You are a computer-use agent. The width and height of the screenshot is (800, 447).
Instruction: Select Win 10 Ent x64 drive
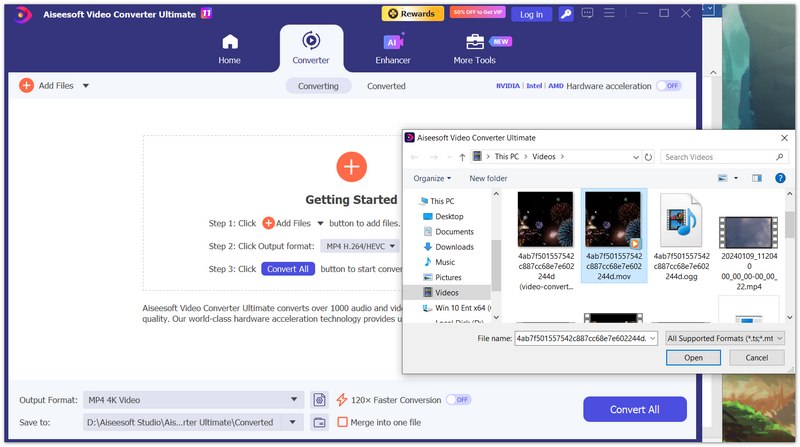(456, 308)
